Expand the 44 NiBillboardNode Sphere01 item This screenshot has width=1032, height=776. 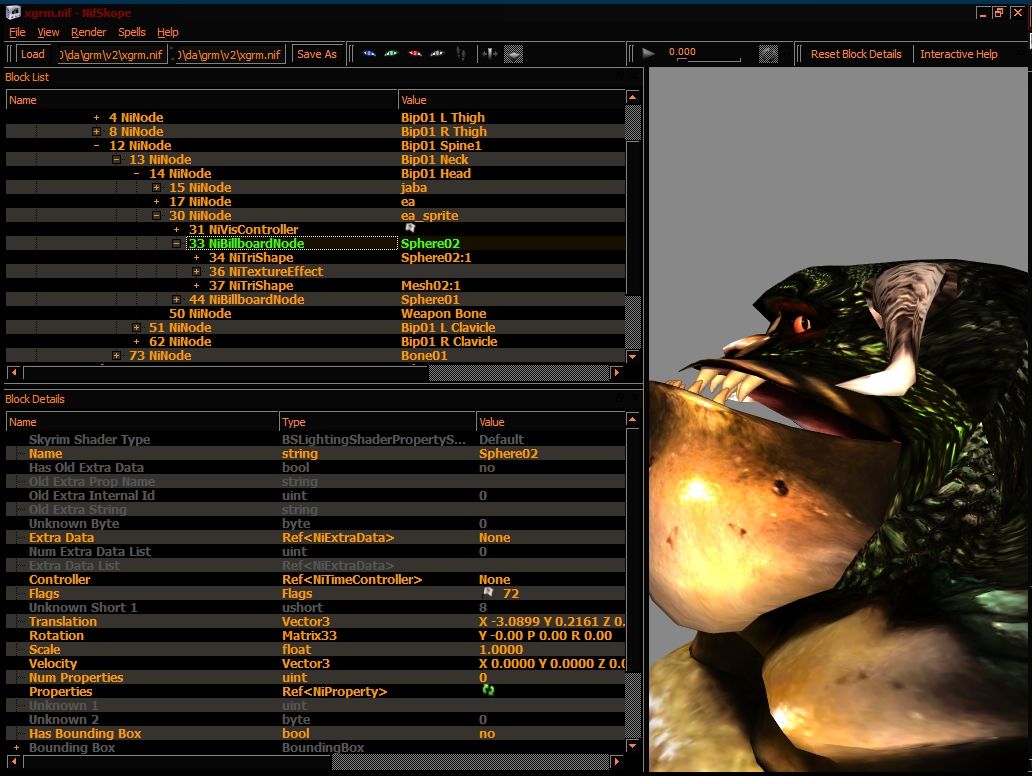click(x=176, y=299)
